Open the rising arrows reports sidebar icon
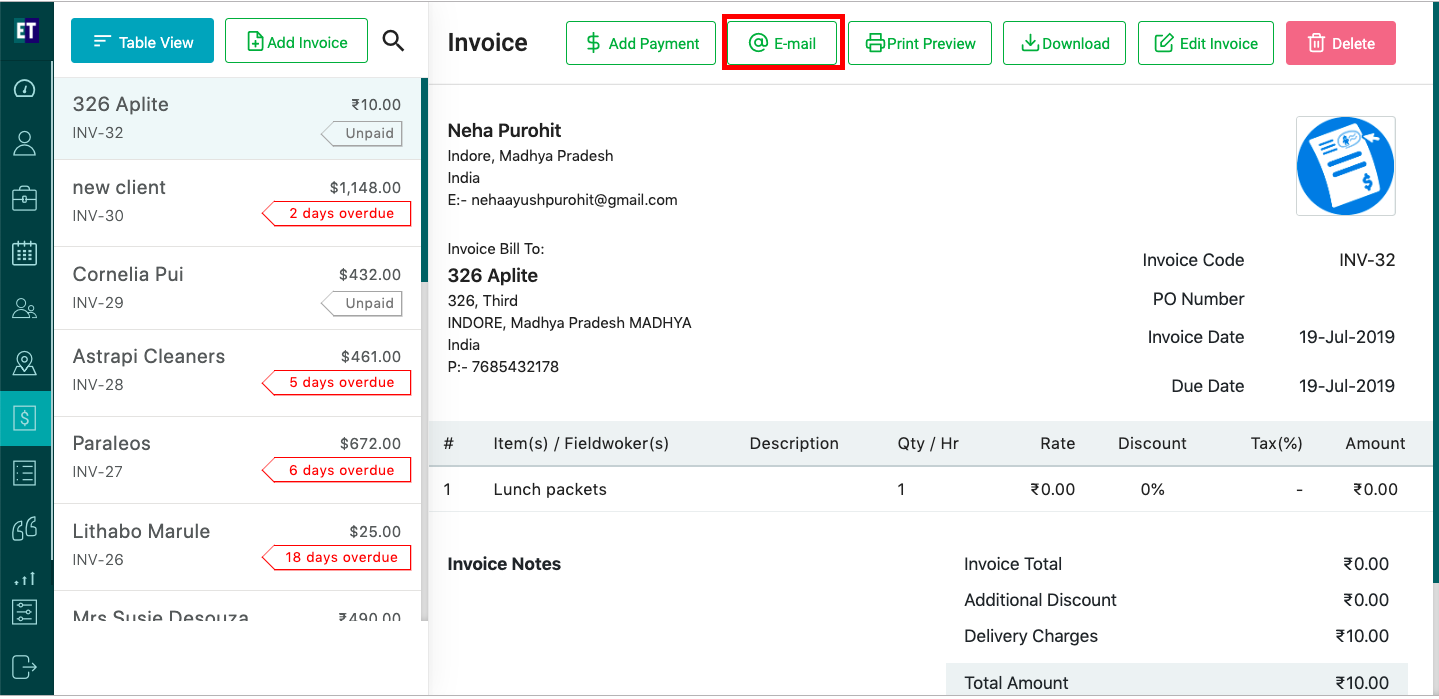 click(x=25, y=579)
